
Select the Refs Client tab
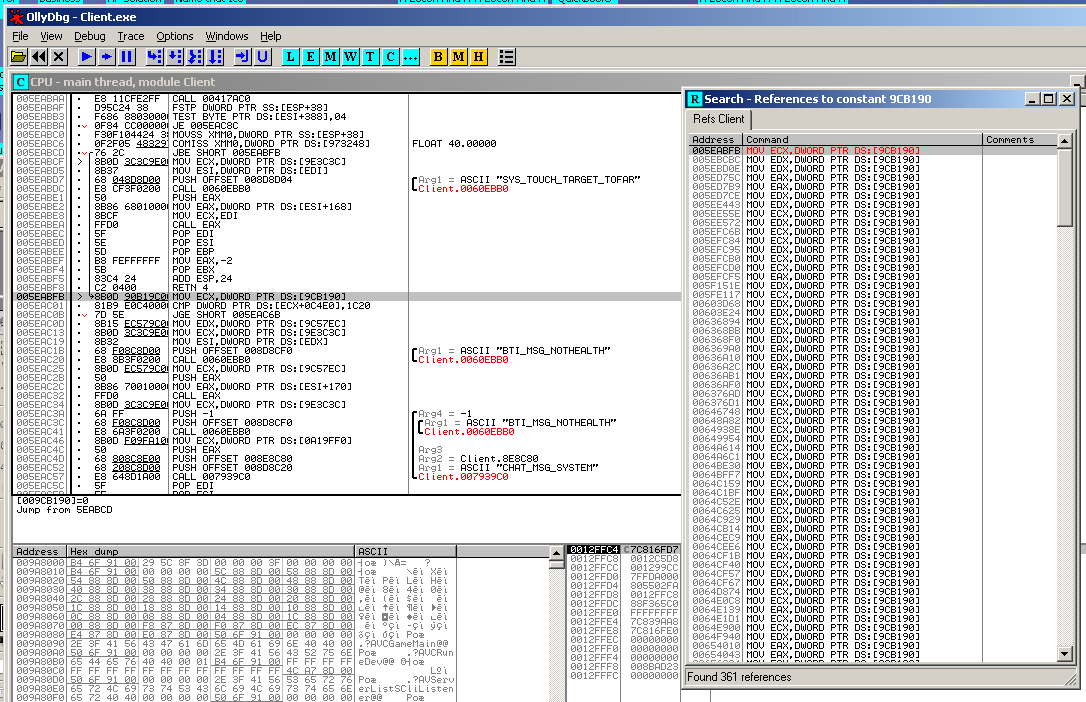(x=718, y=119)
